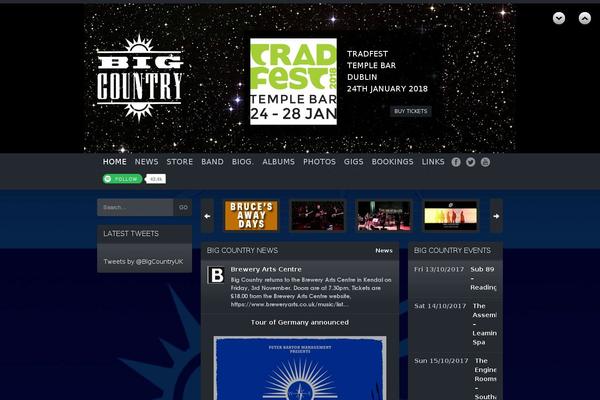Open the News link in news header
600x400 pixels.
[x=384, y=250]
